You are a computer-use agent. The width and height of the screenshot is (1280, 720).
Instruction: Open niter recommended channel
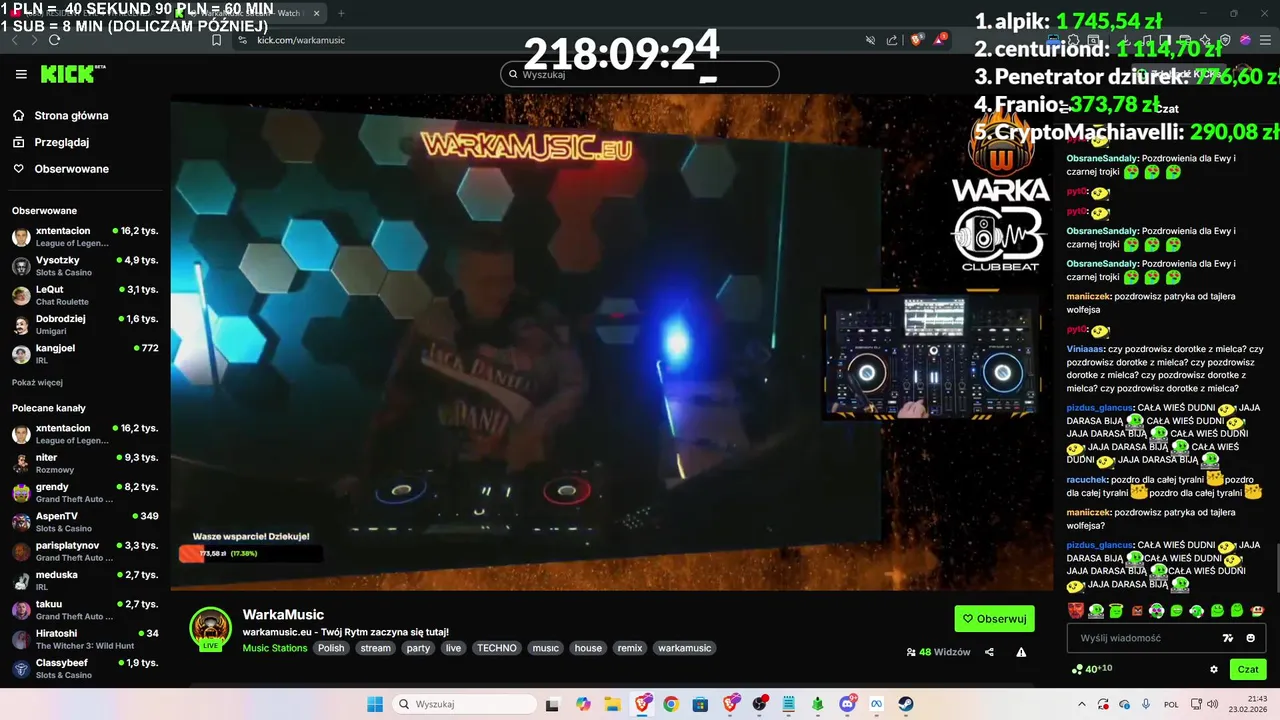click(85, 463)
